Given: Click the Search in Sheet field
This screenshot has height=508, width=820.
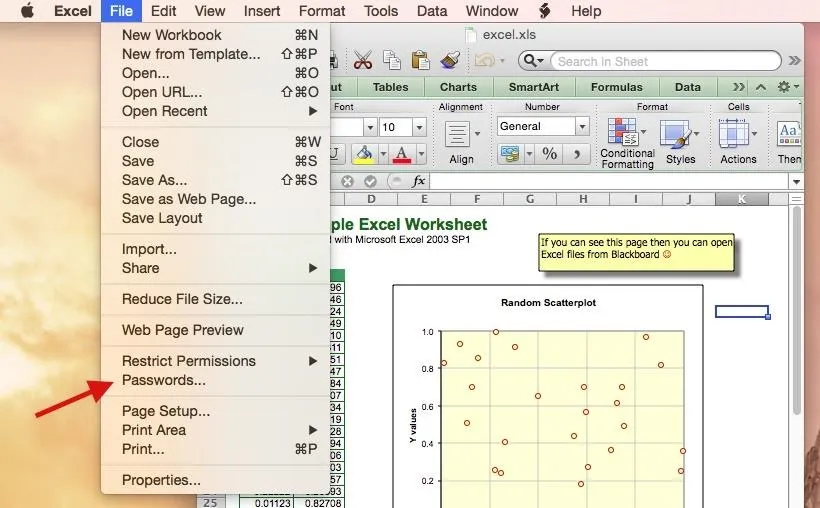Looking at the screenshot, I should pos(665,61).
